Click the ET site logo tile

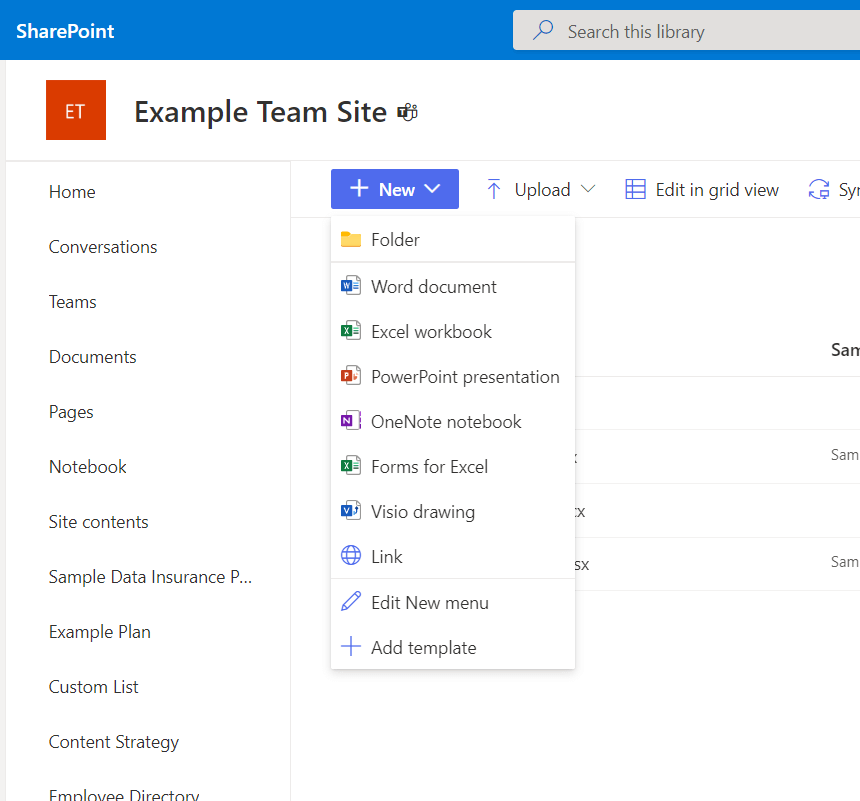click(76, 110)
